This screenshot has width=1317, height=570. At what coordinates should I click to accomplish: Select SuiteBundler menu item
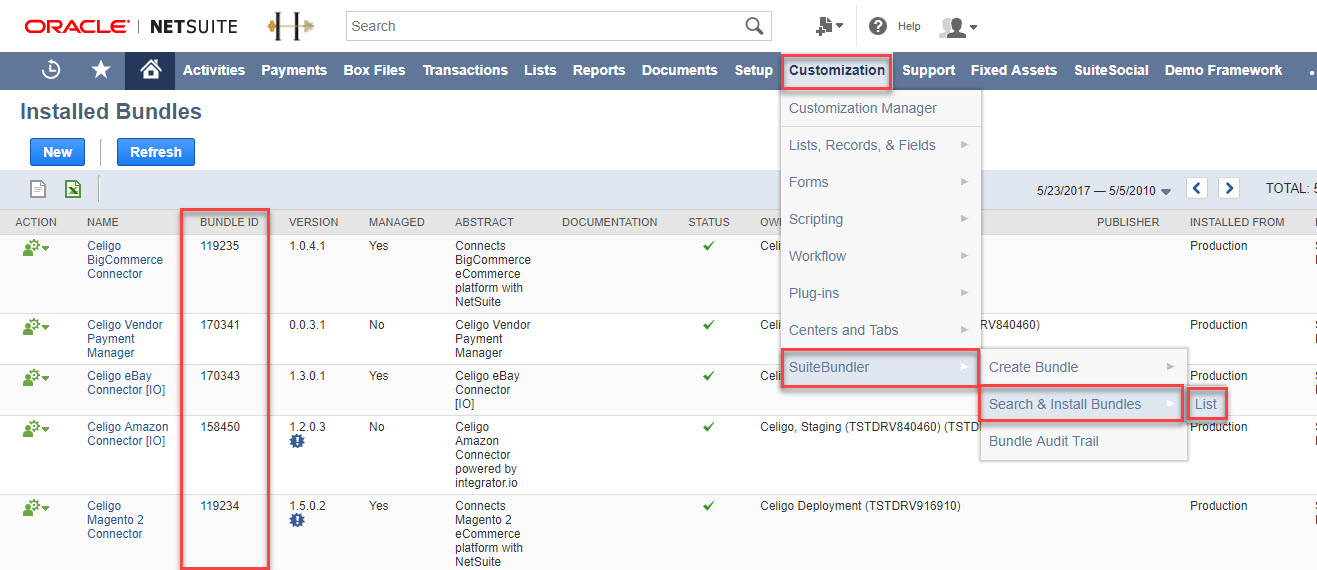pyautogui.click(x=880, y=367)
